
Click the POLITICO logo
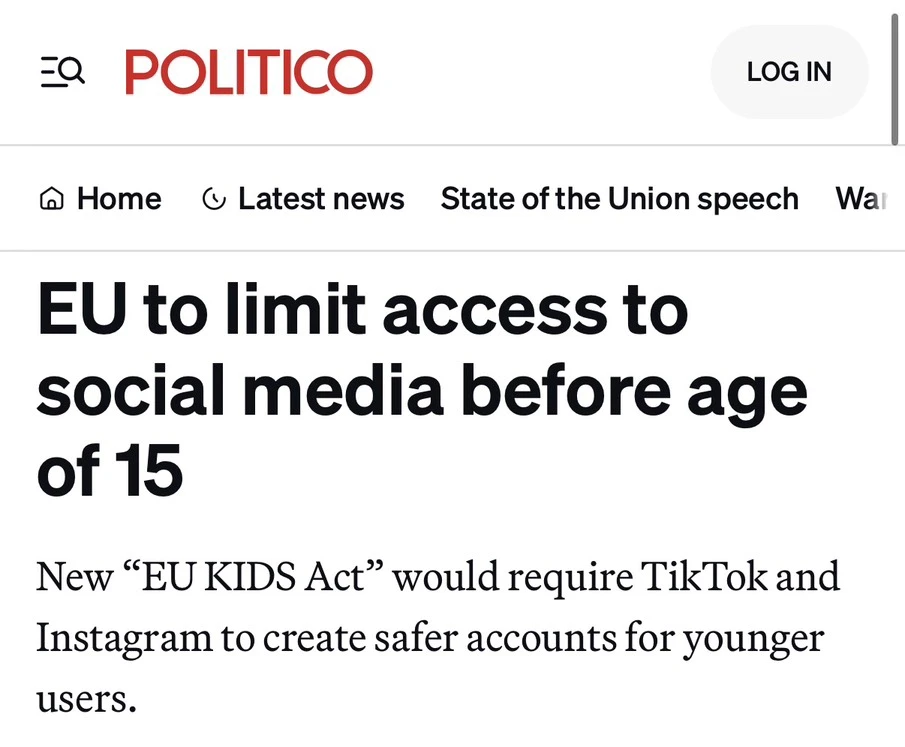(249, 72)
